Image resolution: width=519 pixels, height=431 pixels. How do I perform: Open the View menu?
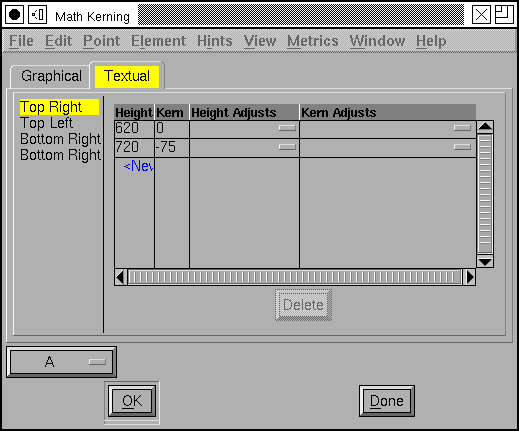pyautogui.click(x=260, y=41)
